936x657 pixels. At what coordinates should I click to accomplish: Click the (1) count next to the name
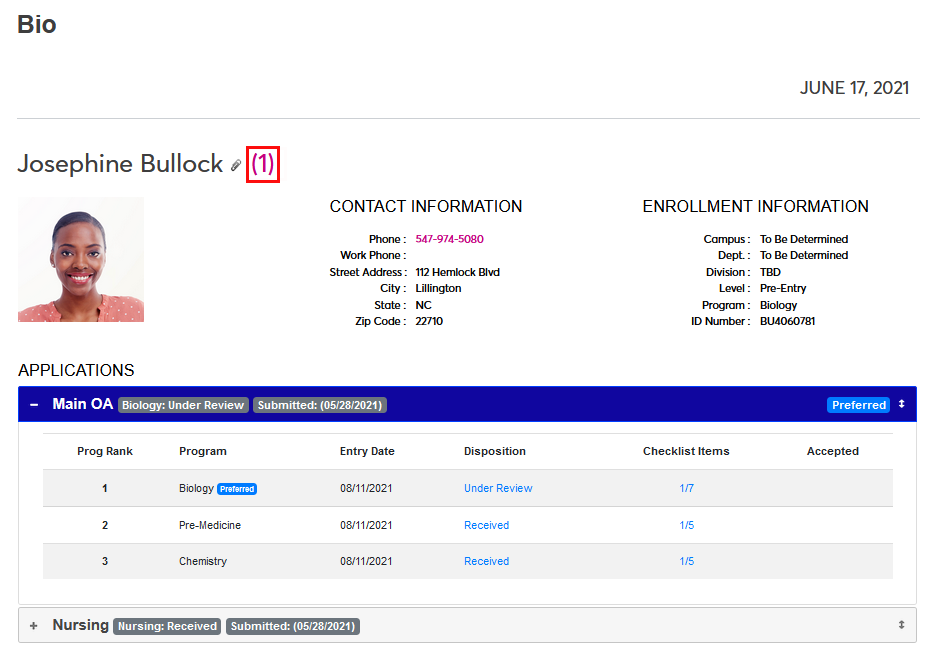pos(262,164)
